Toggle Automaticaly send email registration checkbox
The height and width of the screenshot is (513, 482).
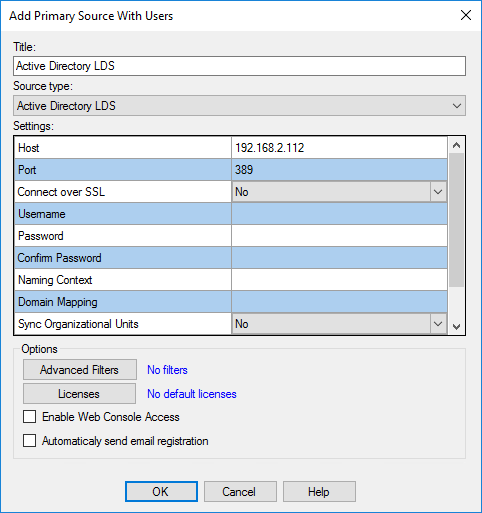point(29,441)
